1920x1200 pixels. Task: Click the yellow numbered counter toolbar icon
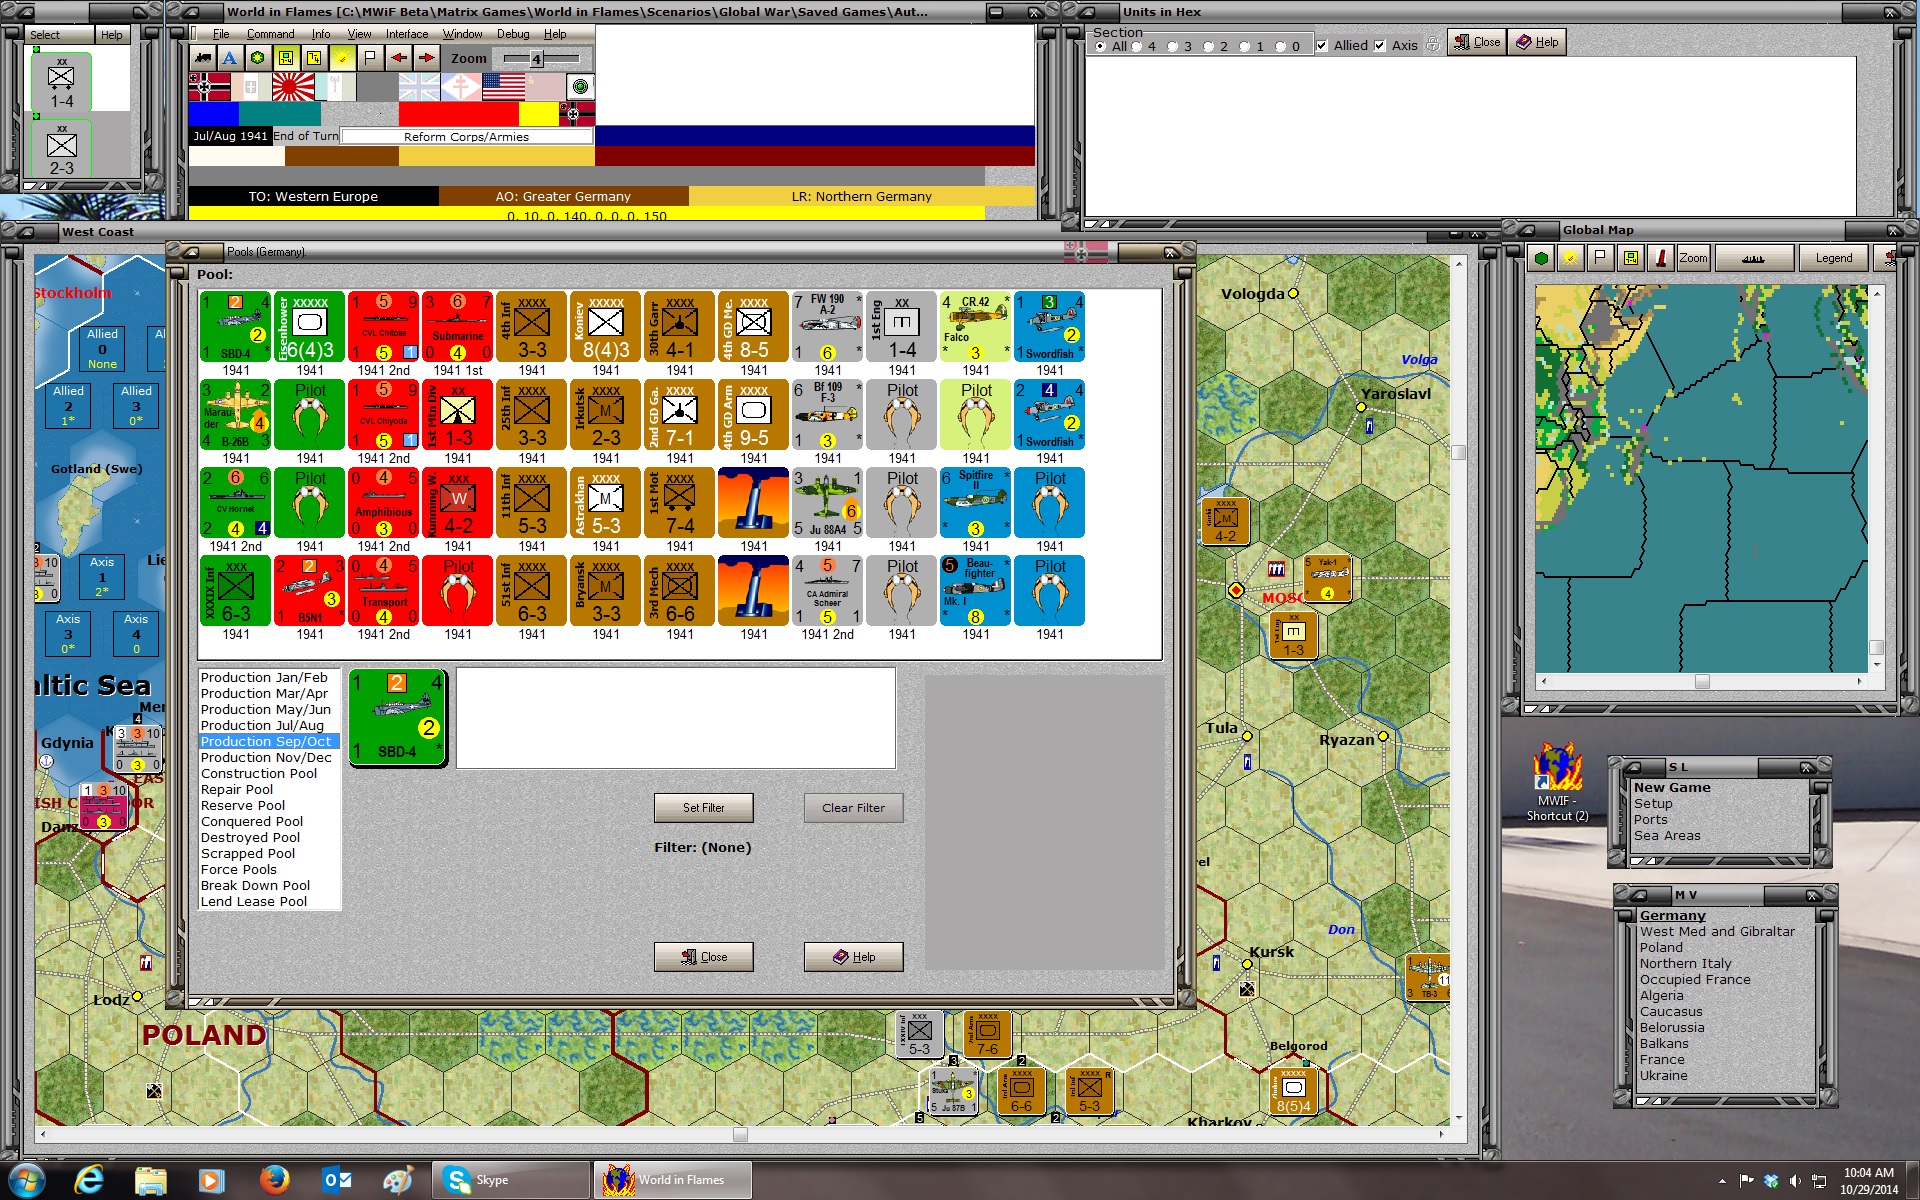click(x=314, y=58)
